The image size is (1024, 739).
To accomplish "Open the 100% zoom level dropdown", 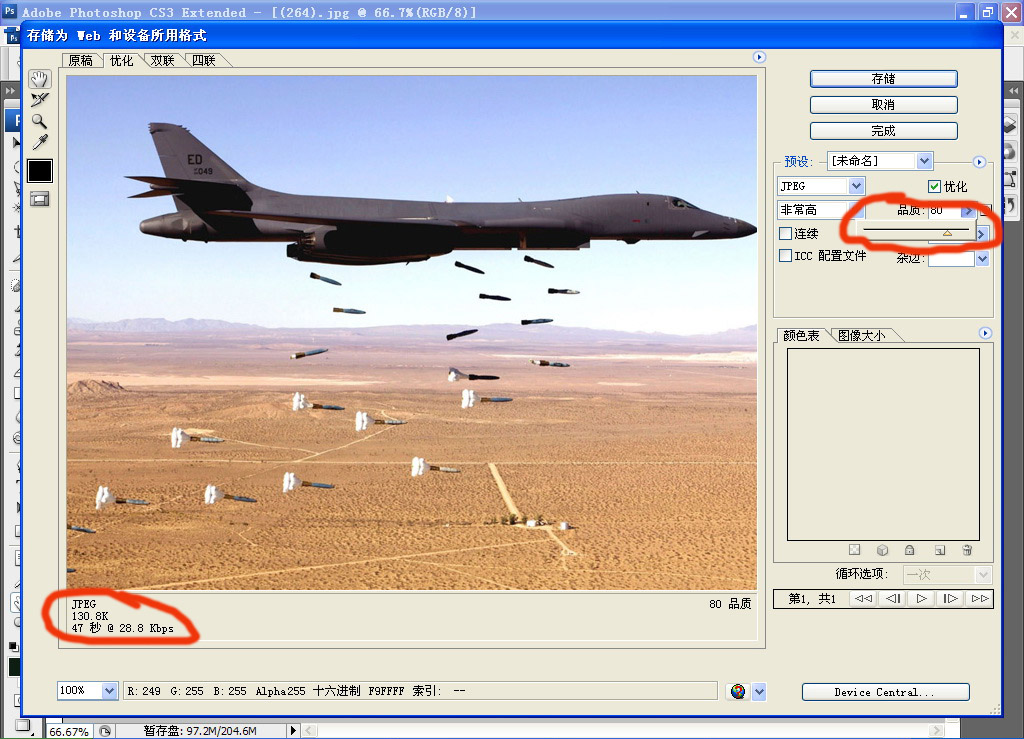I will click(x=109, y=691).
